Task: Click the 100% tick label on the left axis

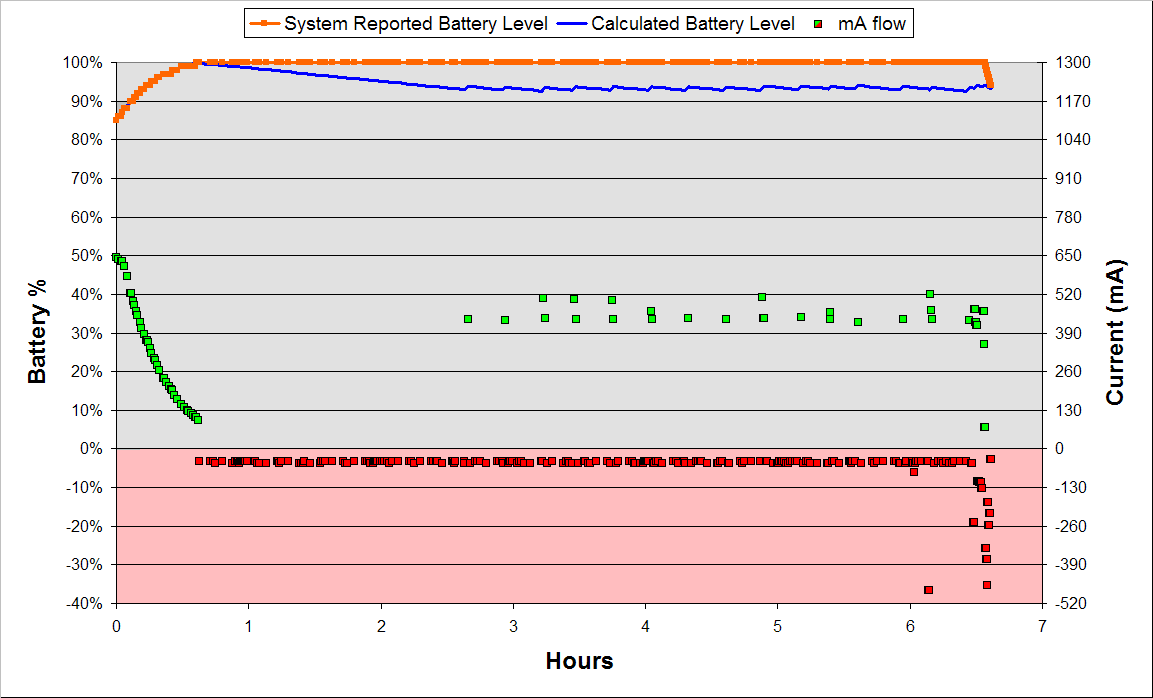Action: [x=84, y=61]
